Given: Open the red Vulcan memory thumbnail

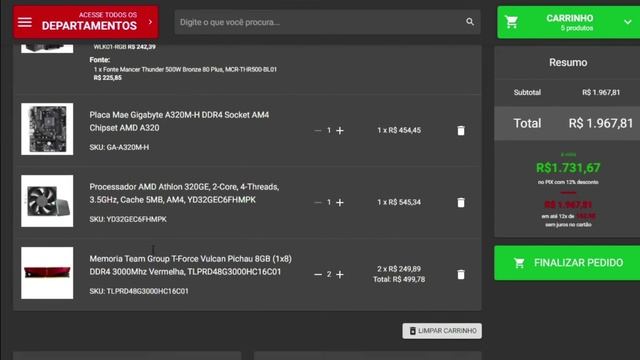Looking at the screenshot, I should click(x=47, y=273).
